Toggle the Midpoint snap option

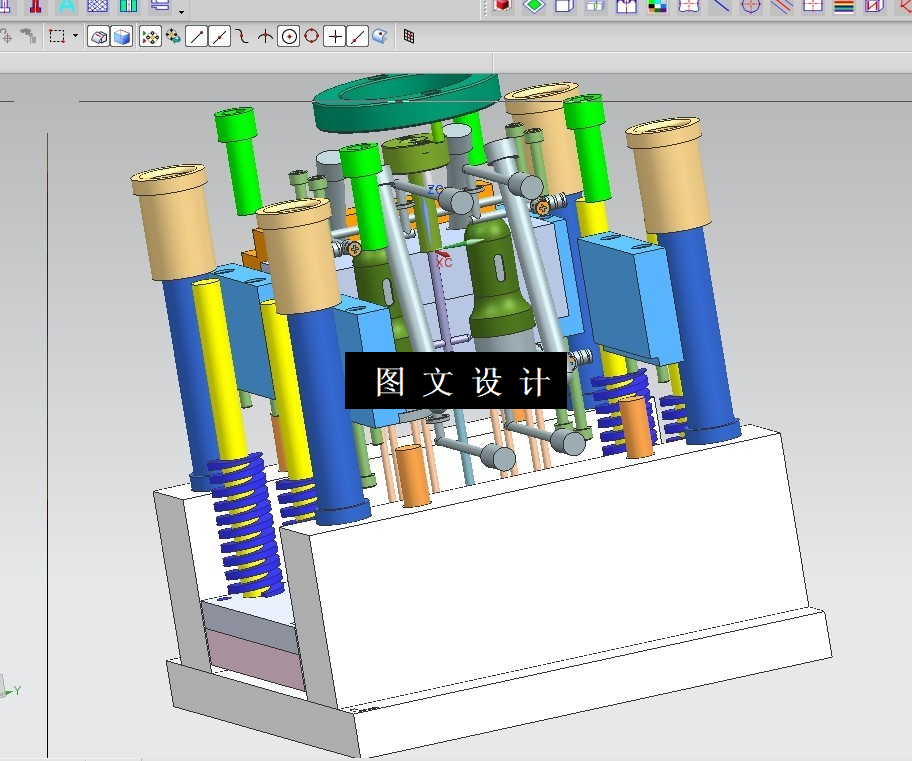(219, 37)
